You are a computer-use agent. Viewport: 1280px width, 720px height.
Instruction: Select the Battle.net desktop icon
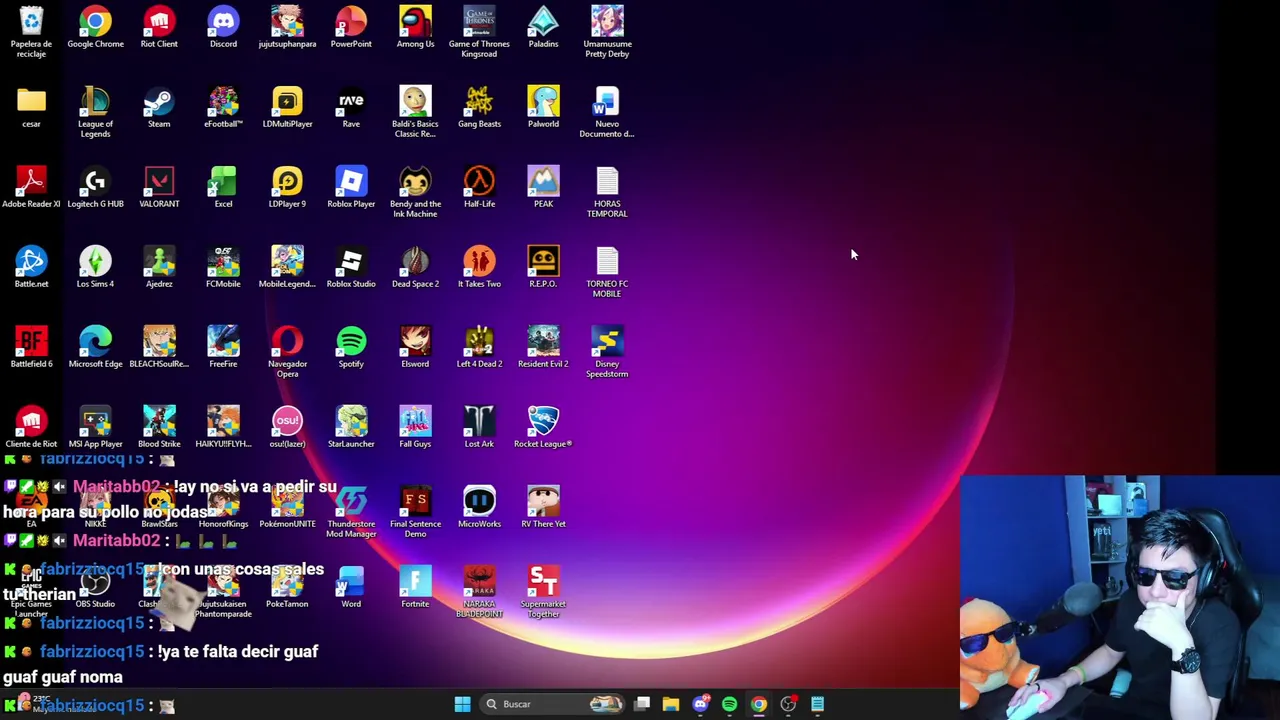click(x=31, y=267)
